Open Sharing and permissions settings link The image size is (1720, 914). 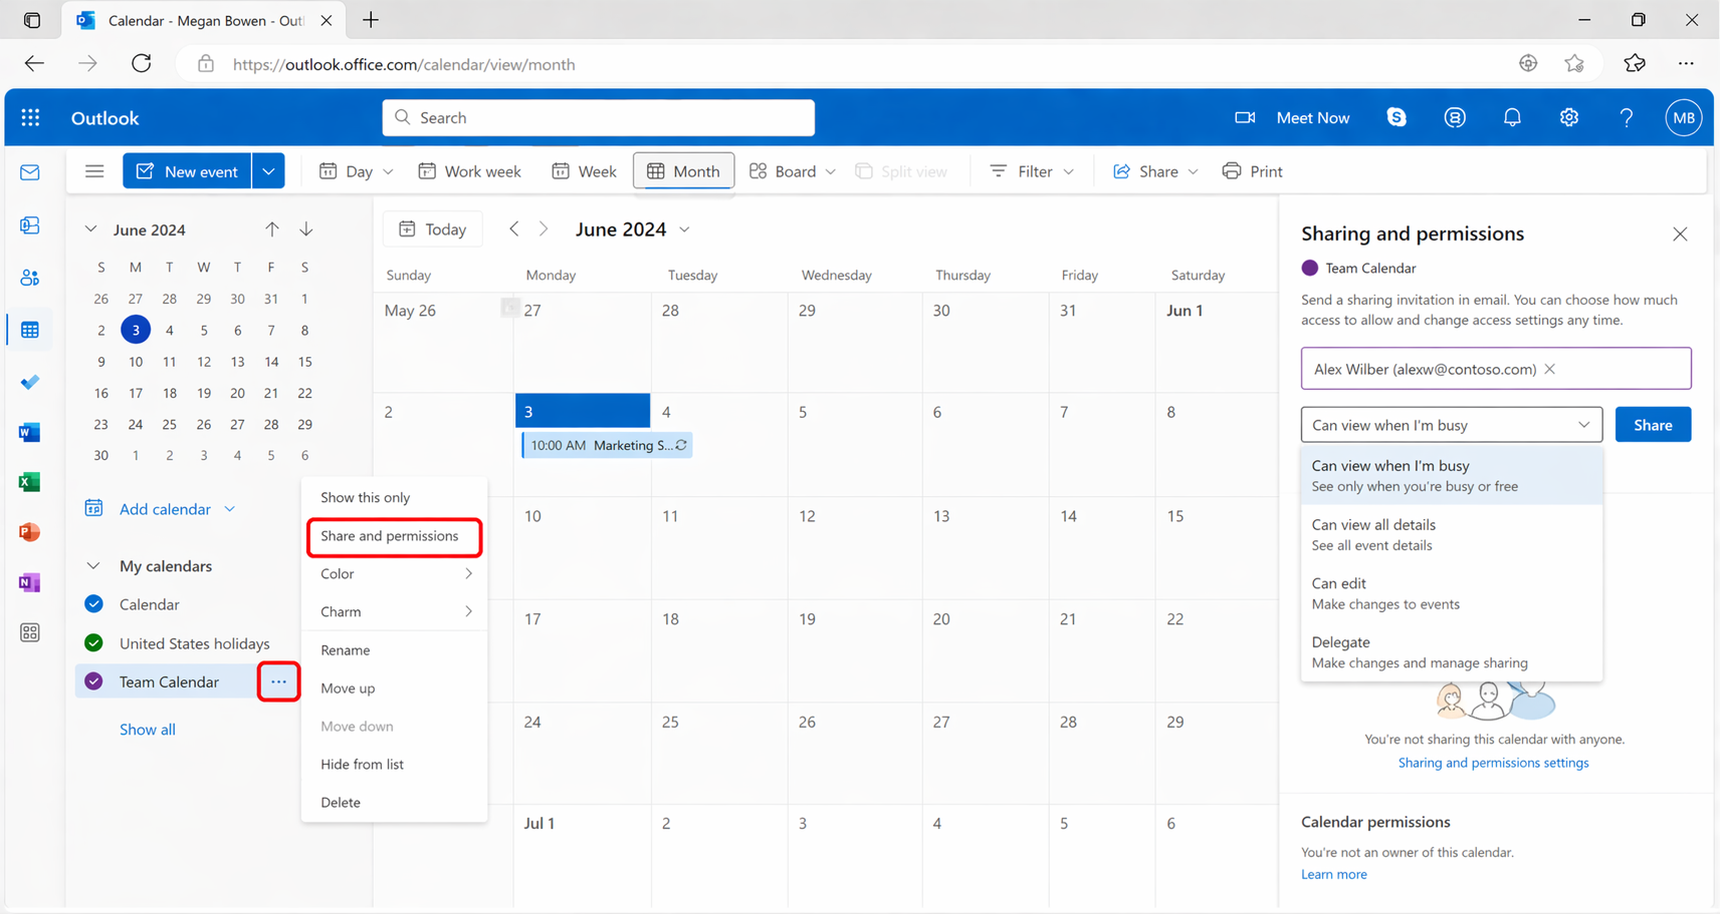tap(1492, 763)
